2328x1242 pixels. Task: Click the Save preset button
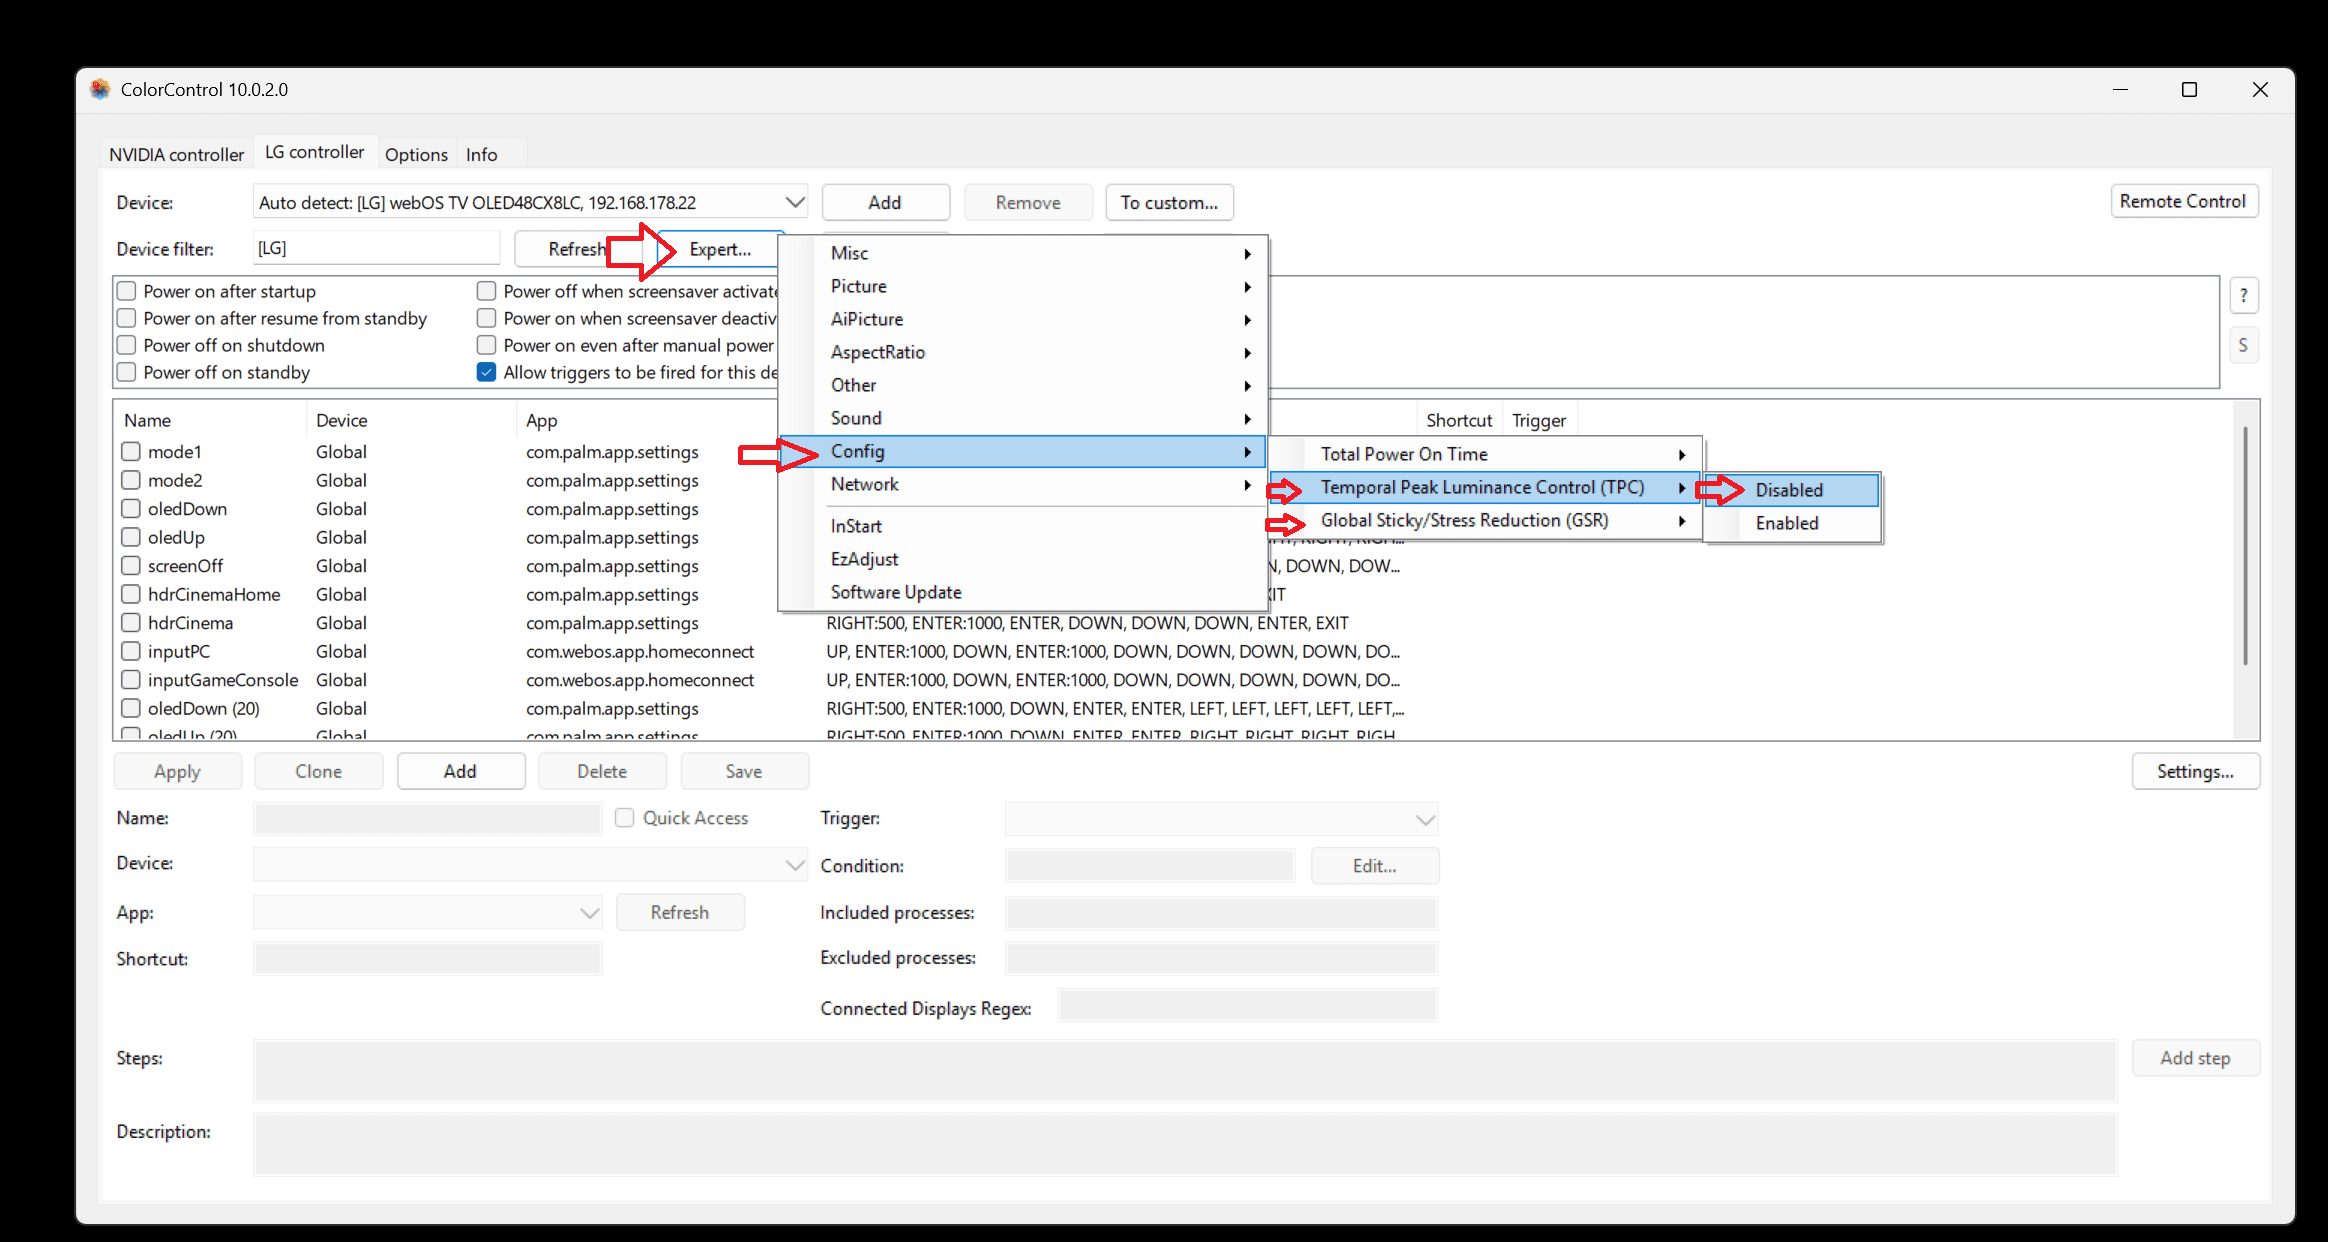point(744,771)
